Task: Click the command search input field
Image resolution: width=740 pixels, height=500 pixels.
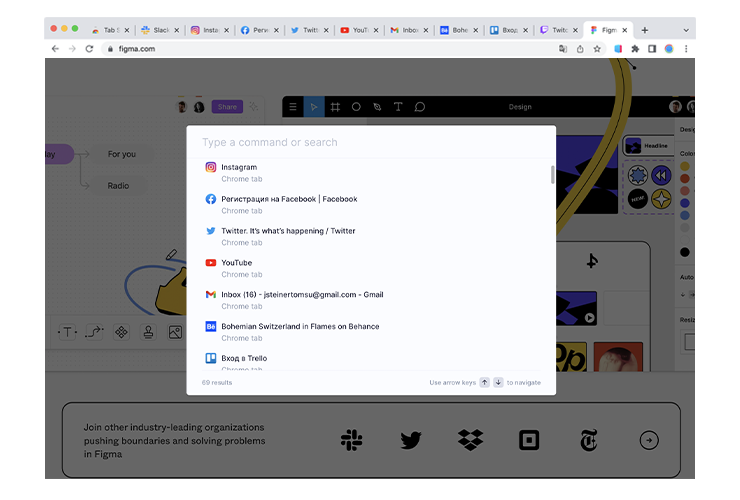Action: 370,142
